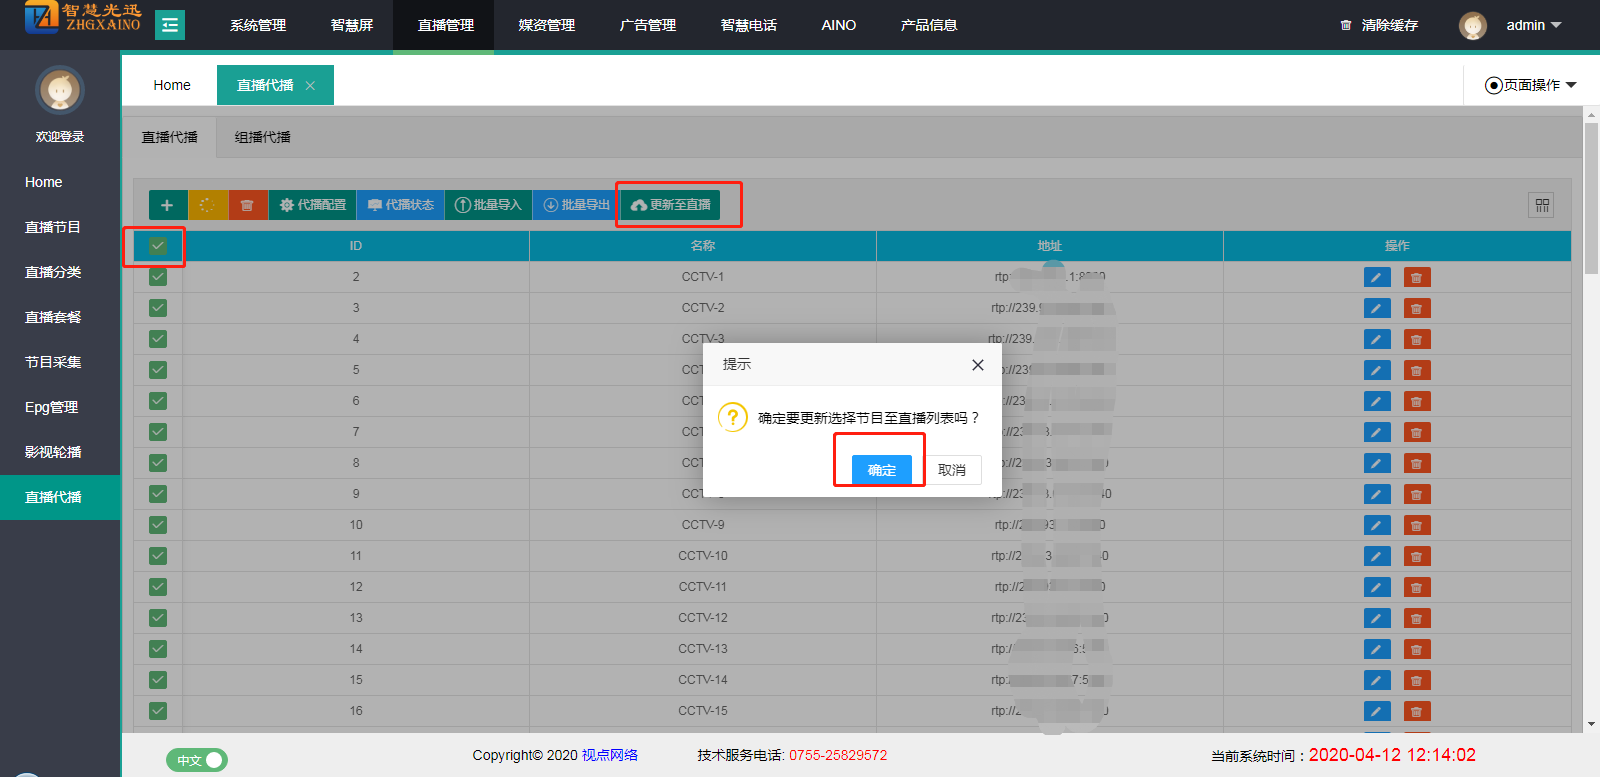Confirm the dialog with 确定 button
Viewport: 1600px width, 777px height.
[x=881, y=470]
